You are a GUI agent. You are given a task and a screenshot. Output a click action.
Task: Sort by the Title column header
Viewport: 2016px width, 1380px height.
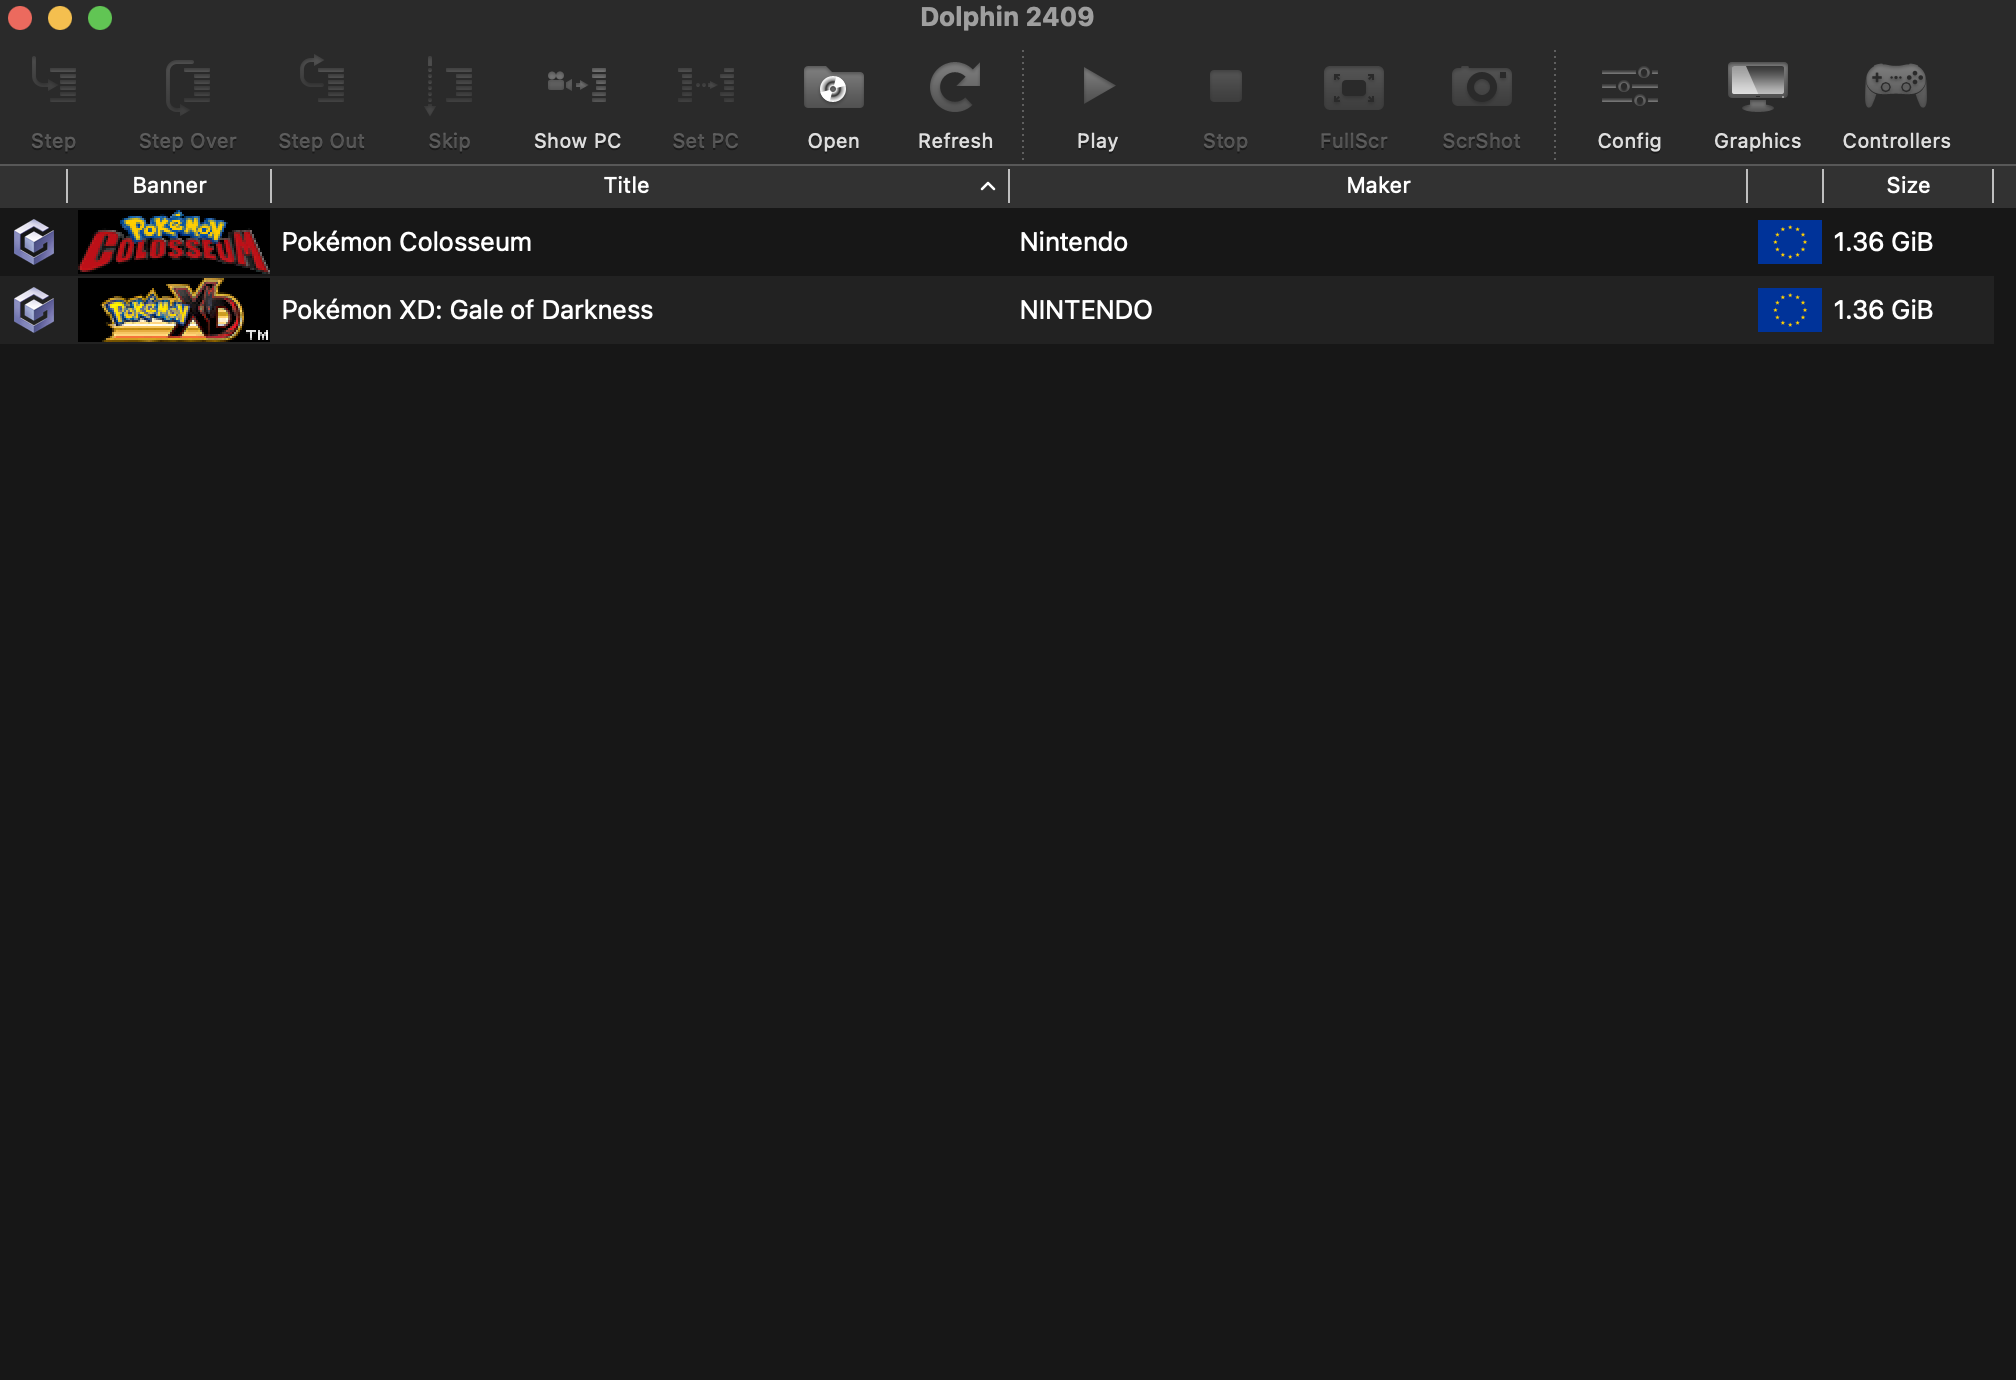click(x=626, y=185)
